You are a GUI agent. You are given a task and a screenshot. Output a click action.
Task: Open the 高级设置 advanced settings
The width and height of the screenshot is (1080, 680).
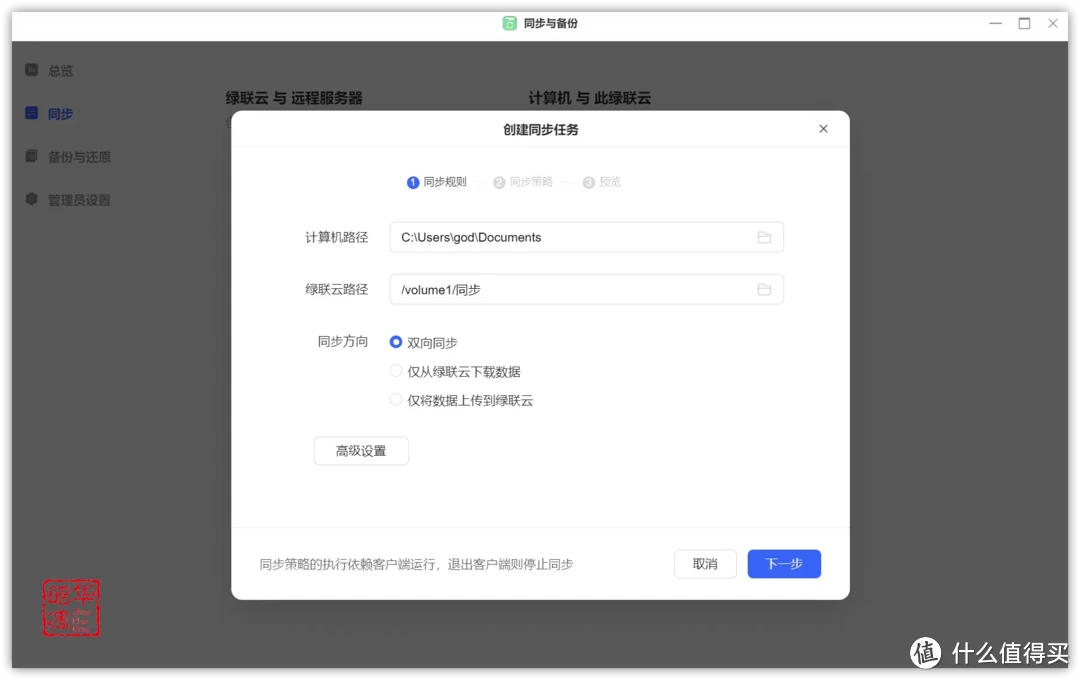(x=361, y=451)
